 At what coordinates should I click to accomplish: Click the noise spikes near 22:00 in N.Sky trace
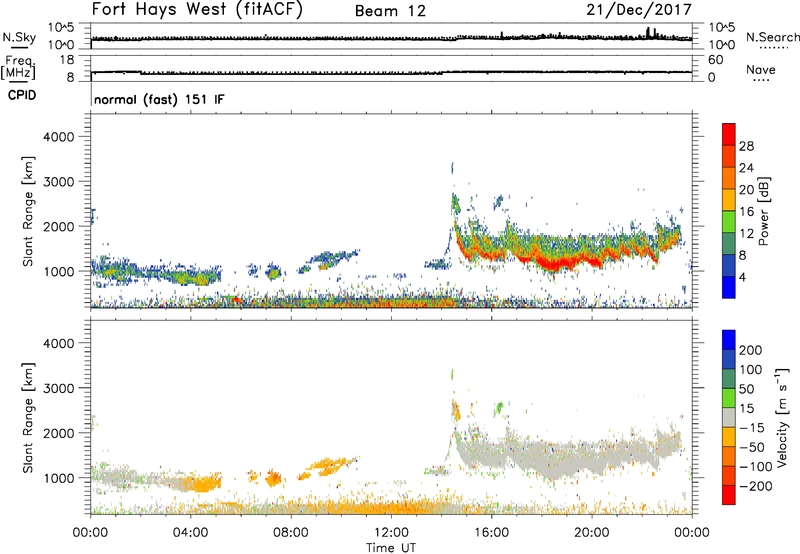click(x=651, y=33)
